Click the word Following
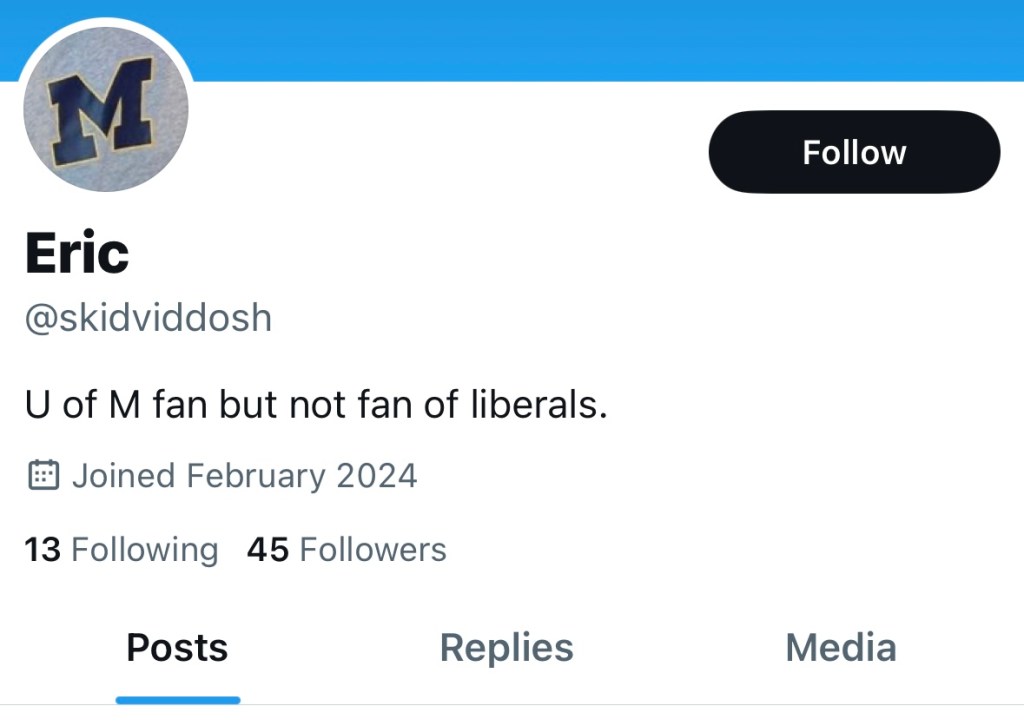 click(145, 549)
